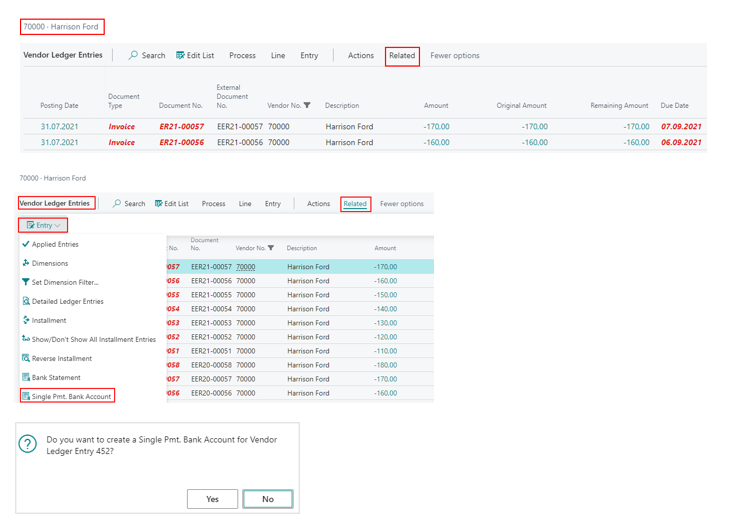Select Single Pmt. Bank Account entry

click(70, 396)
